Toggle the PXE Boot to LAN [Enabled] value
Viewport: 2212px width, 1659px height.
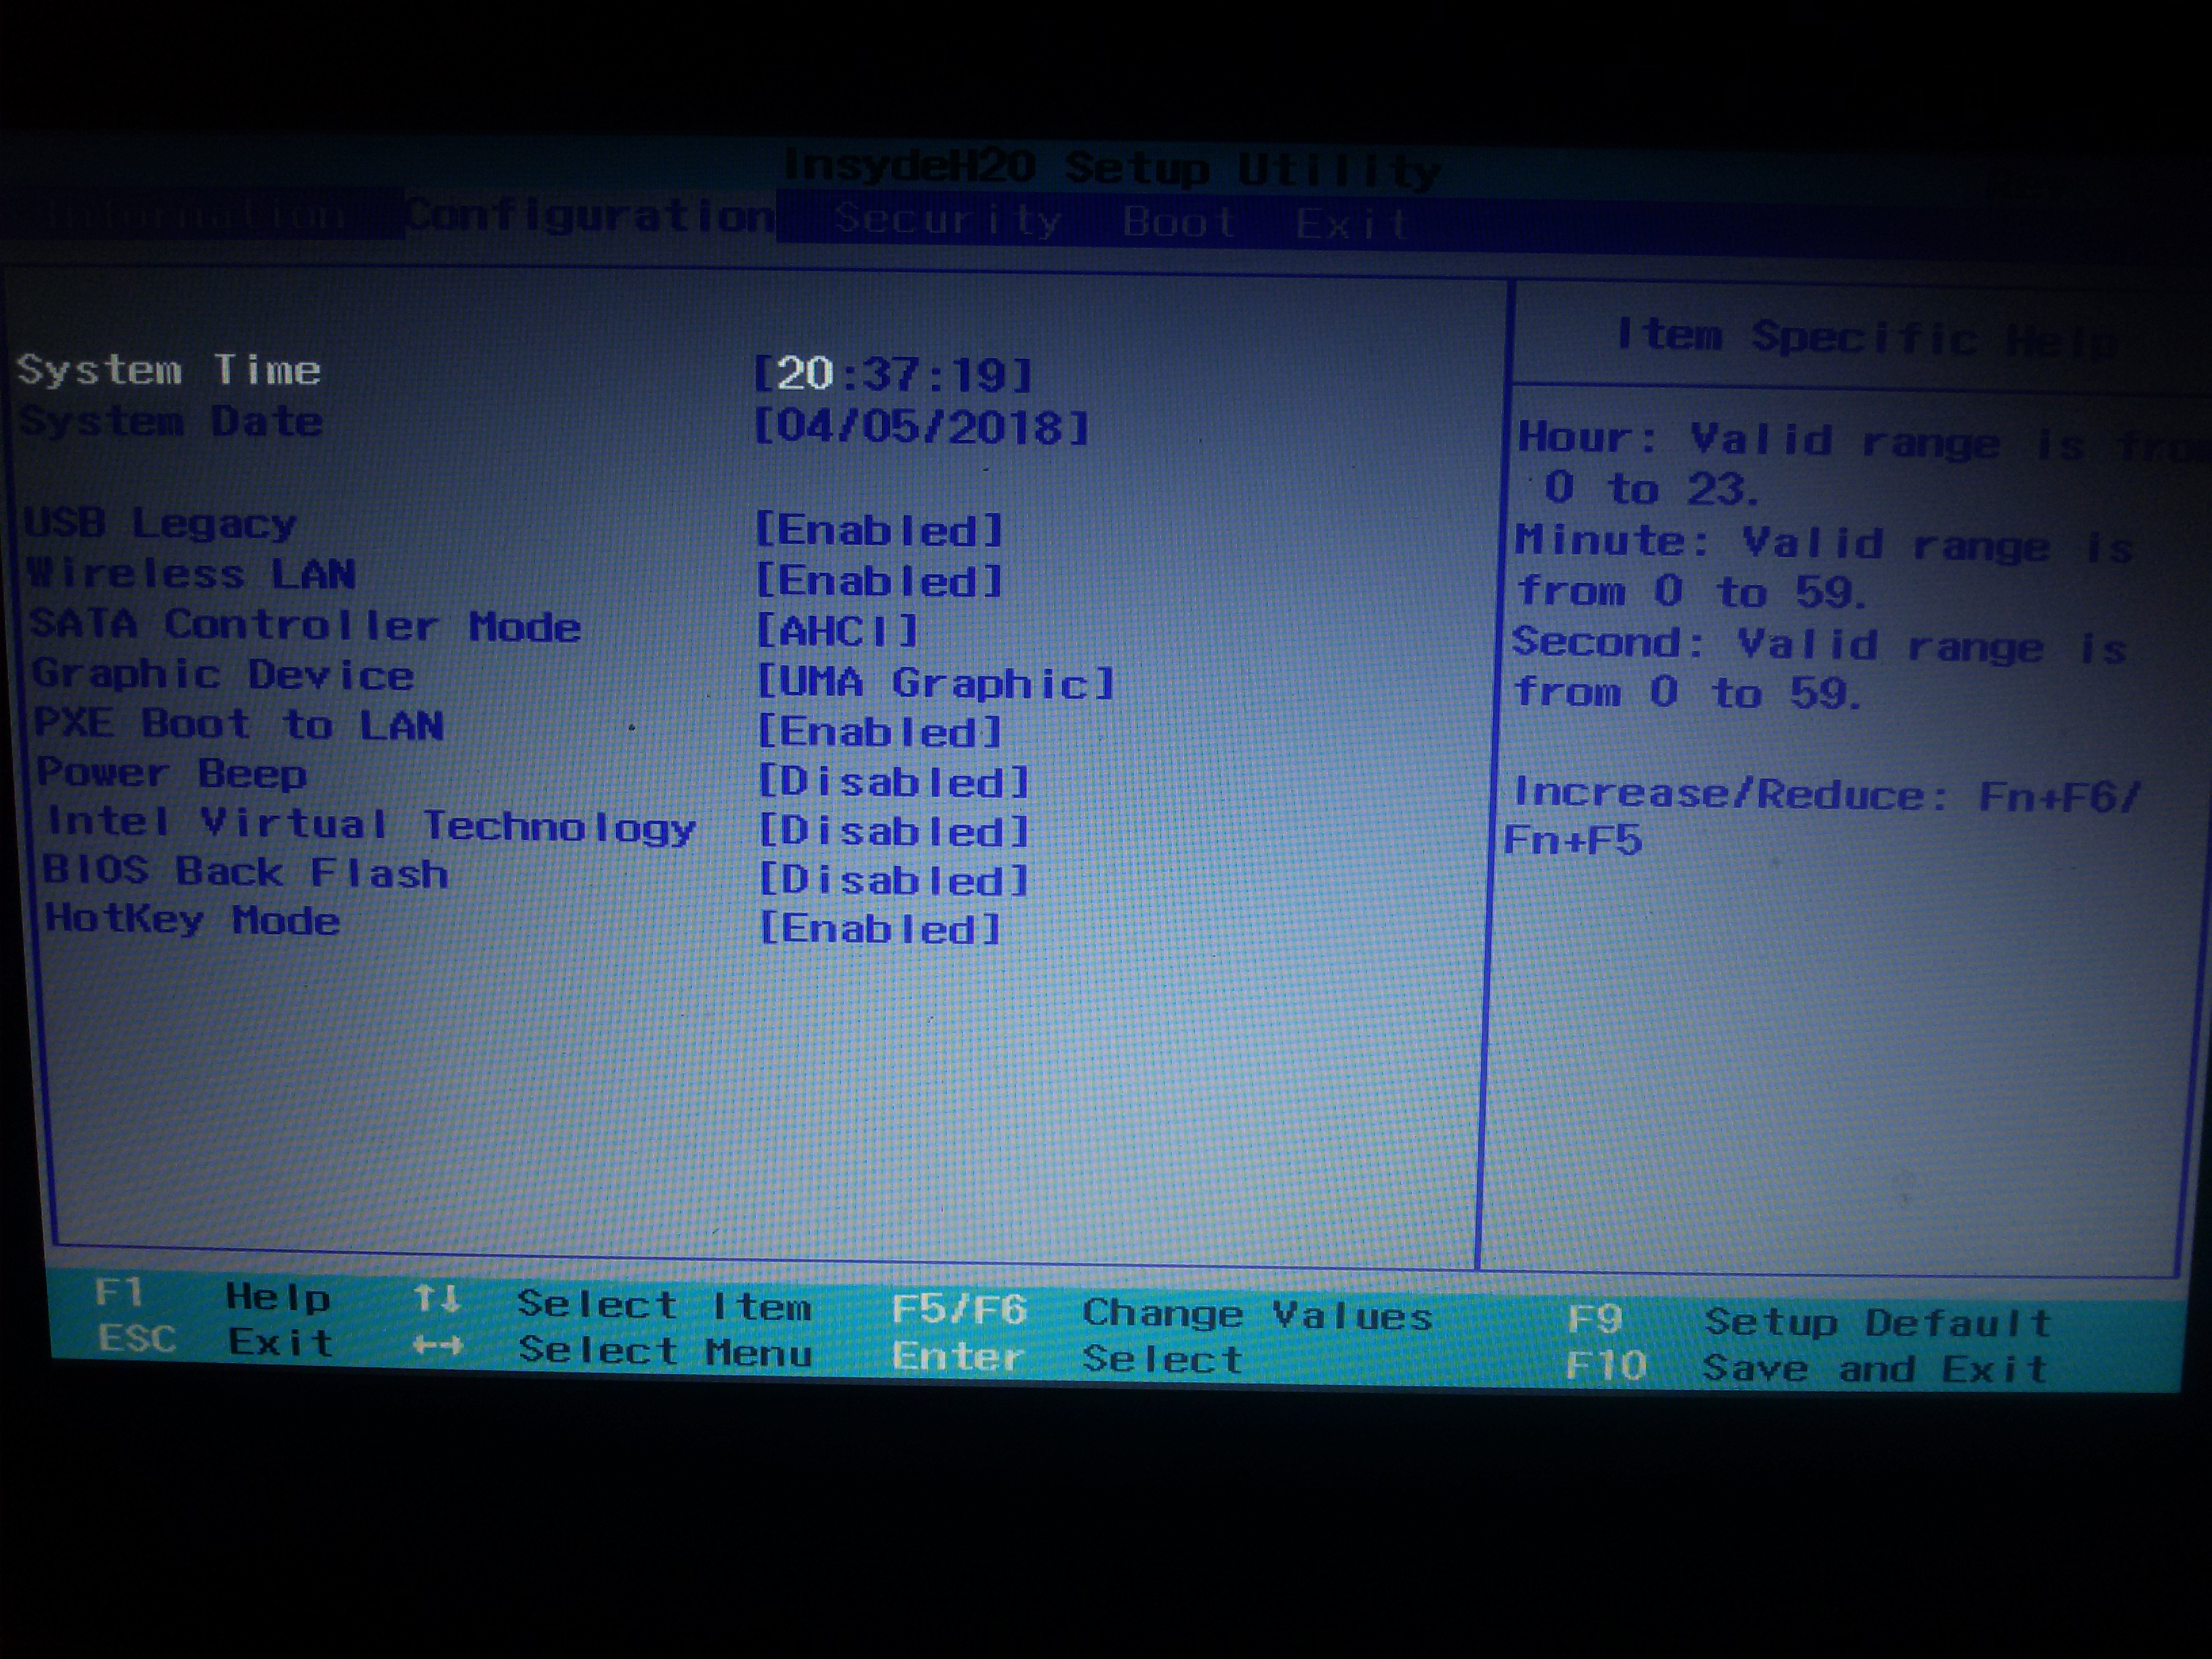pos(880,732)
